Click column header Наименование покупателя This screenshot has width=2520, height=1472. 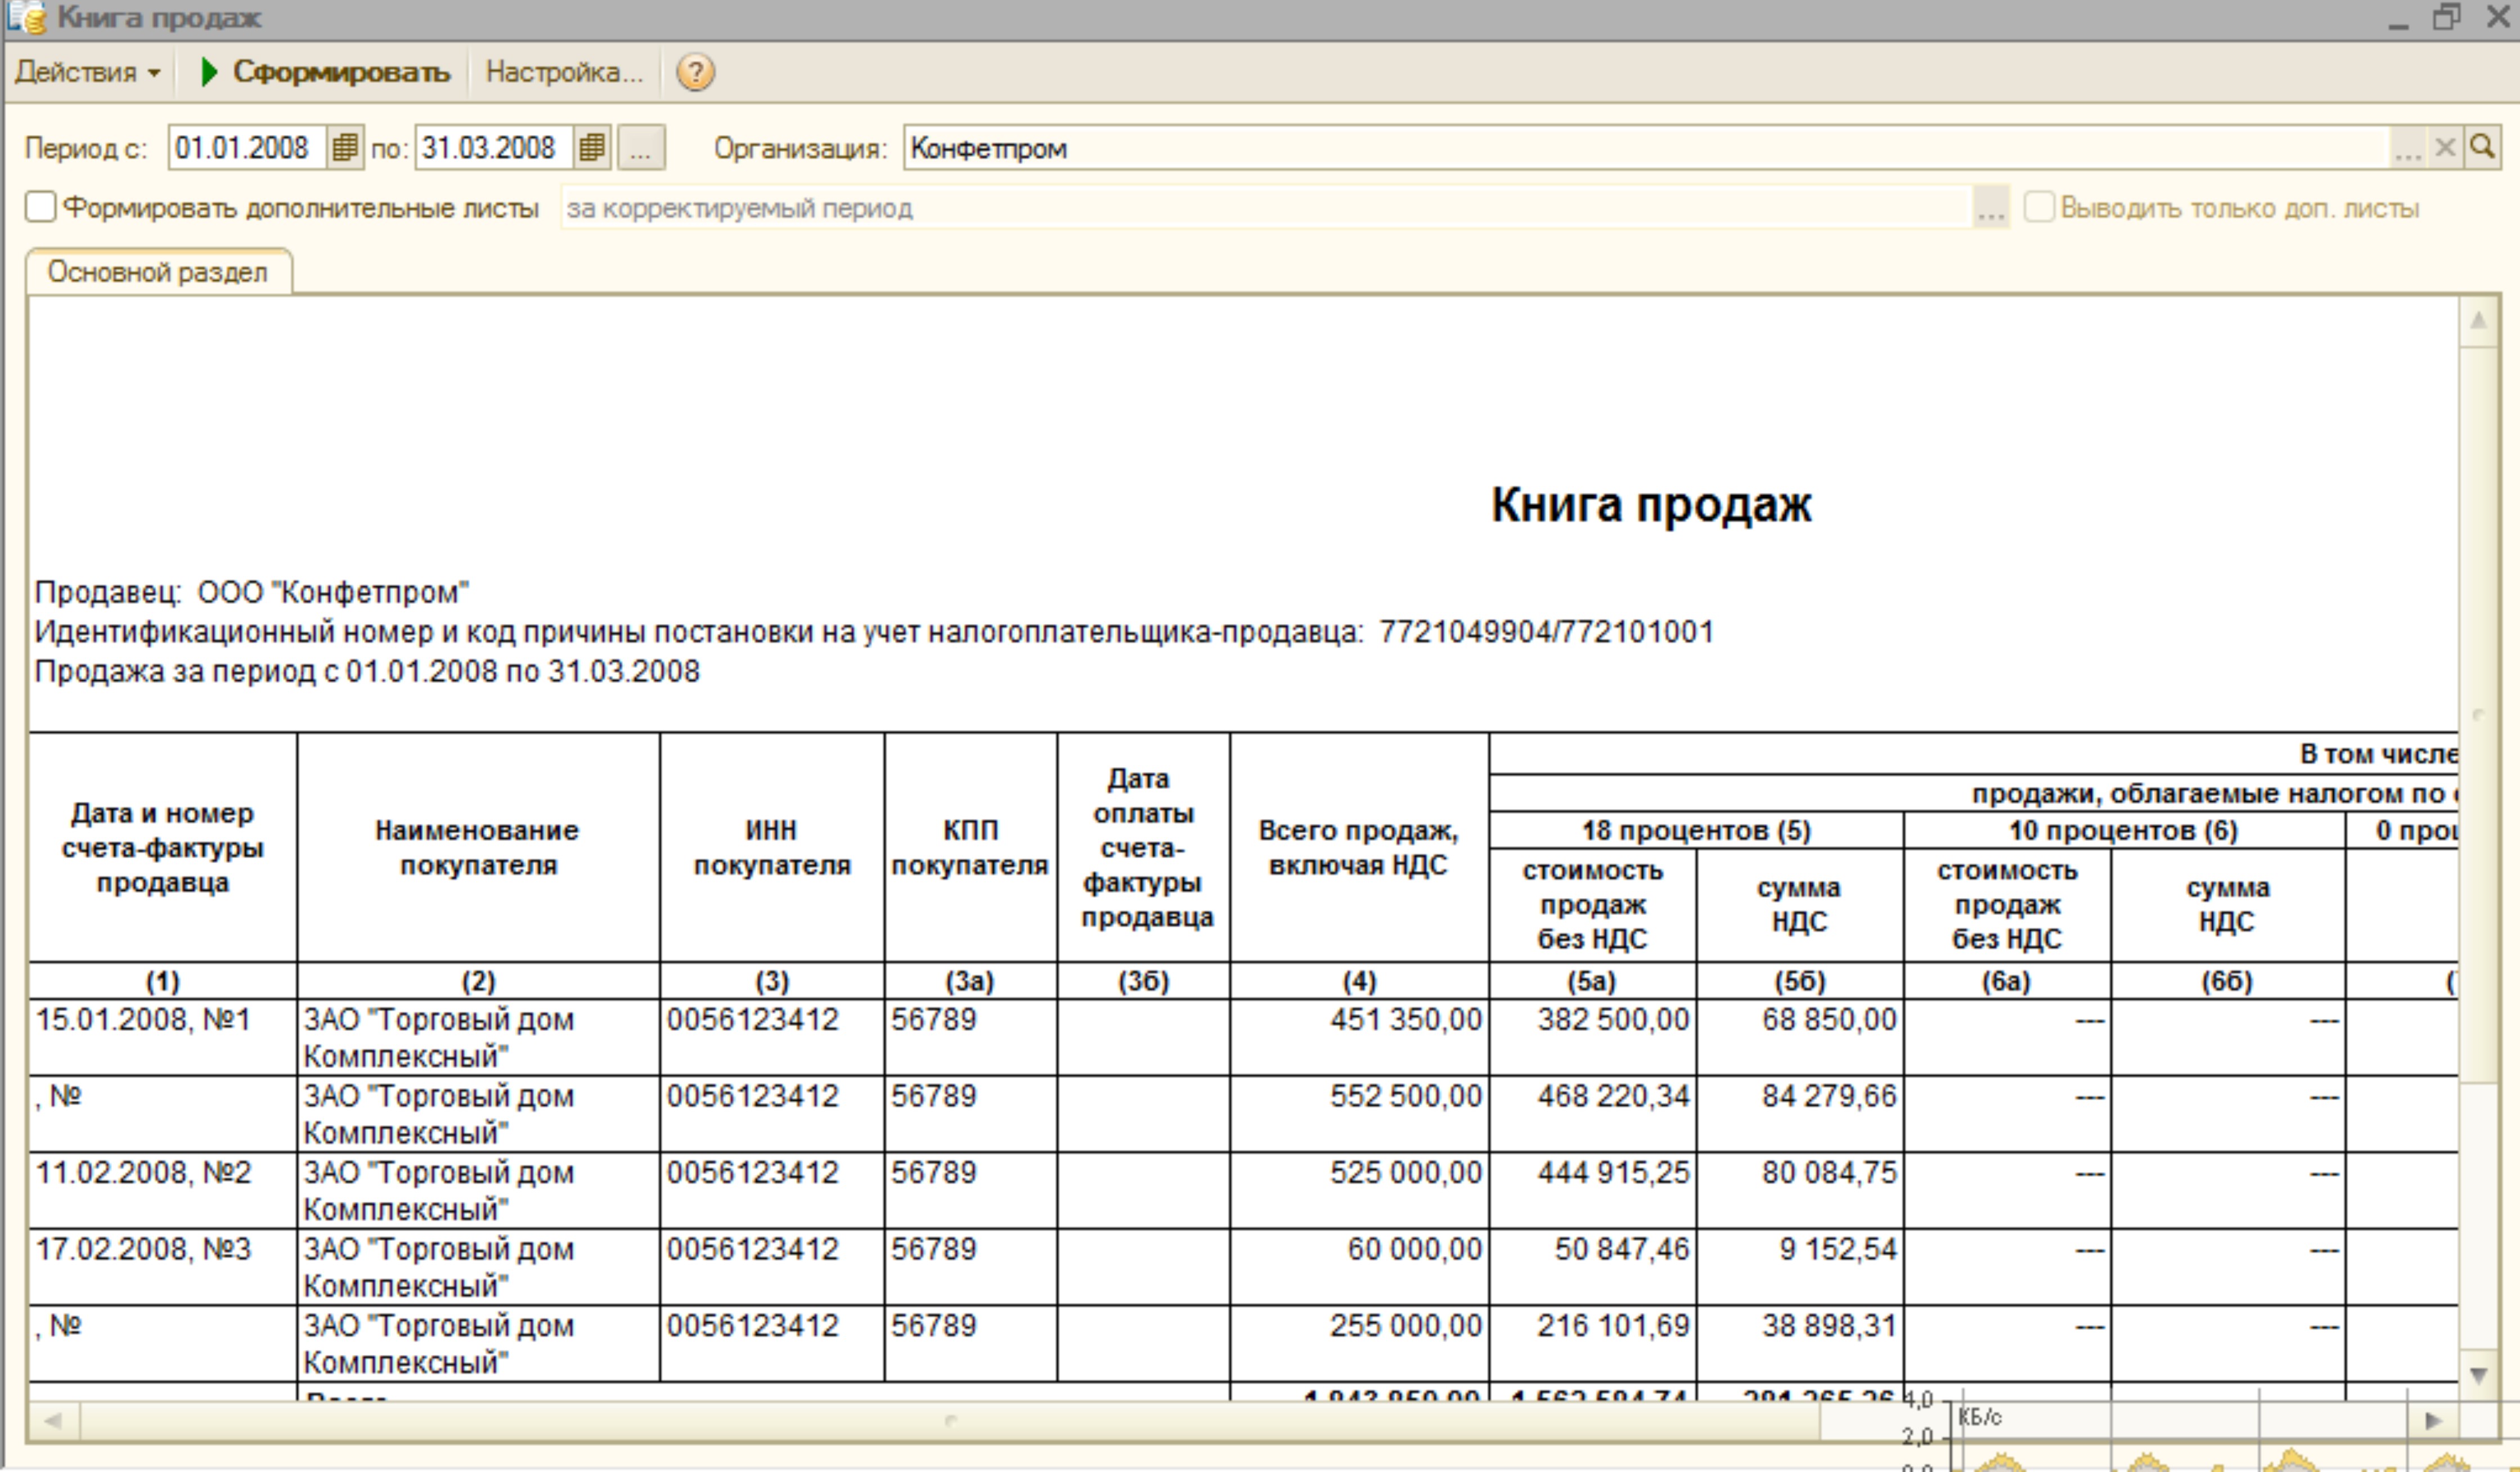point(478,848)
